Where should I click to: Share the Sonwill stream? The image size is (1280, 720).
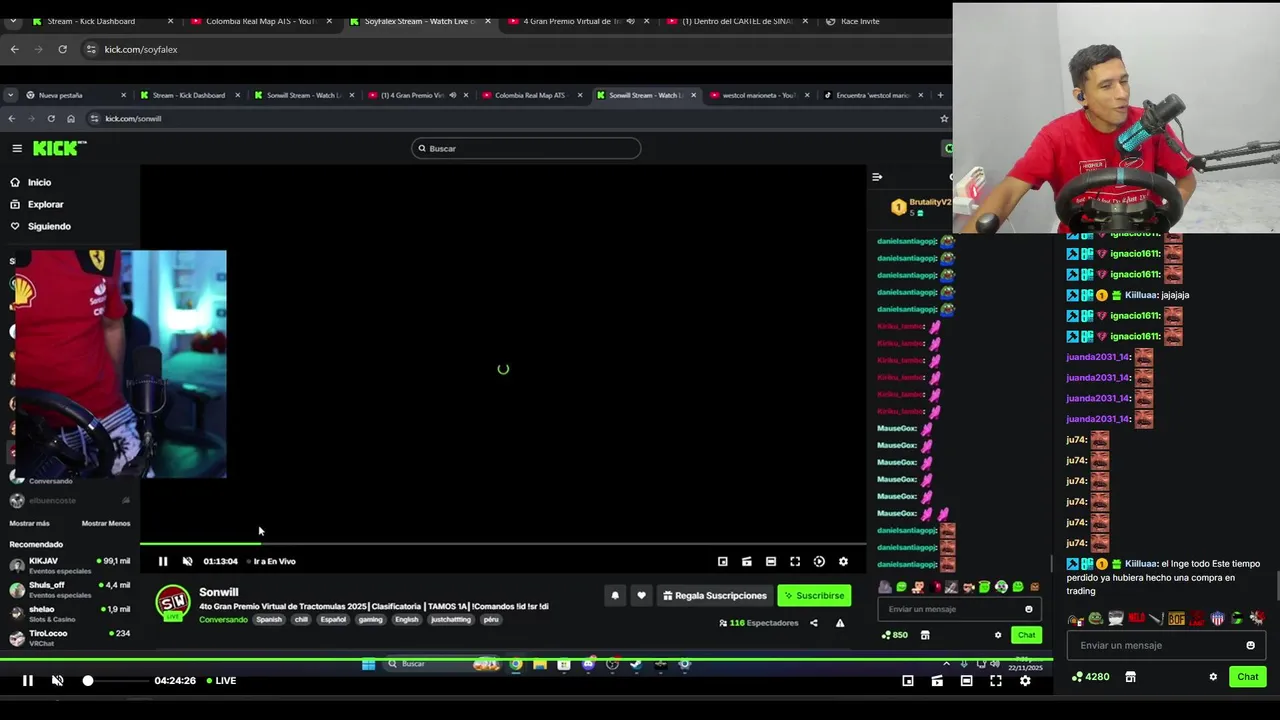coord(813,623)
